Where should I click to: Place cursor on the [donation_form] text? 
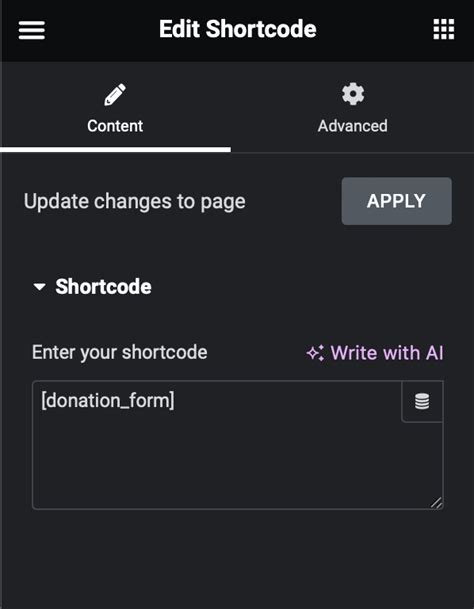pyautogui.click(x=108, y=400)
